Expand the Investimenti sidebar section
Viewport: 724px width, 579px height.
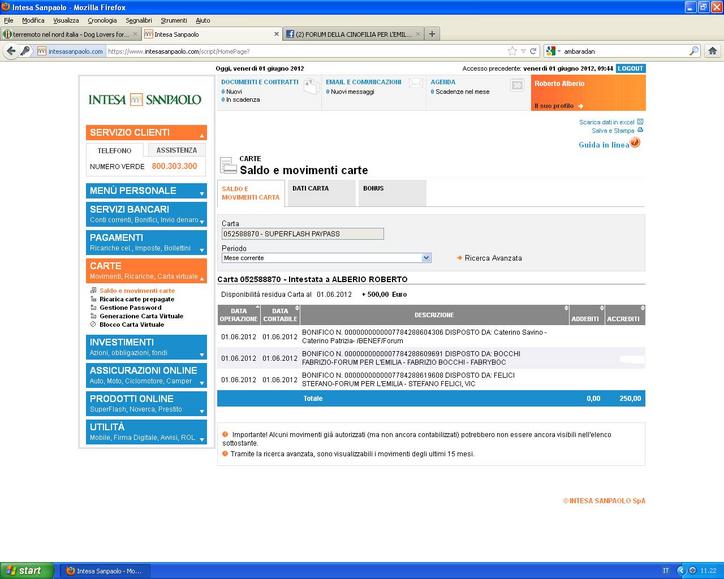[201, 352]
